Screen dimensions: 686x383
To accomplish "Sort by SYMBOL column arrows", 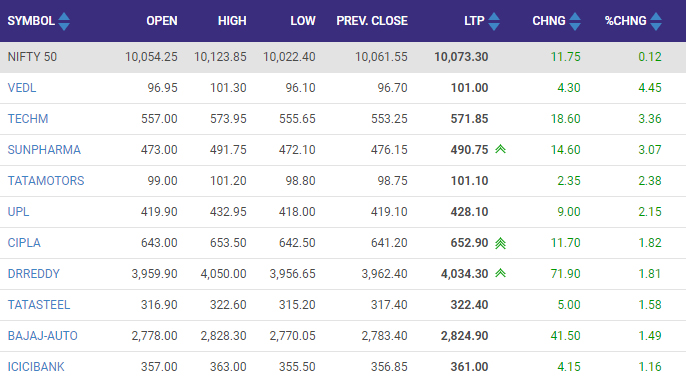I will pyautogui.click(x=64, y=21).
